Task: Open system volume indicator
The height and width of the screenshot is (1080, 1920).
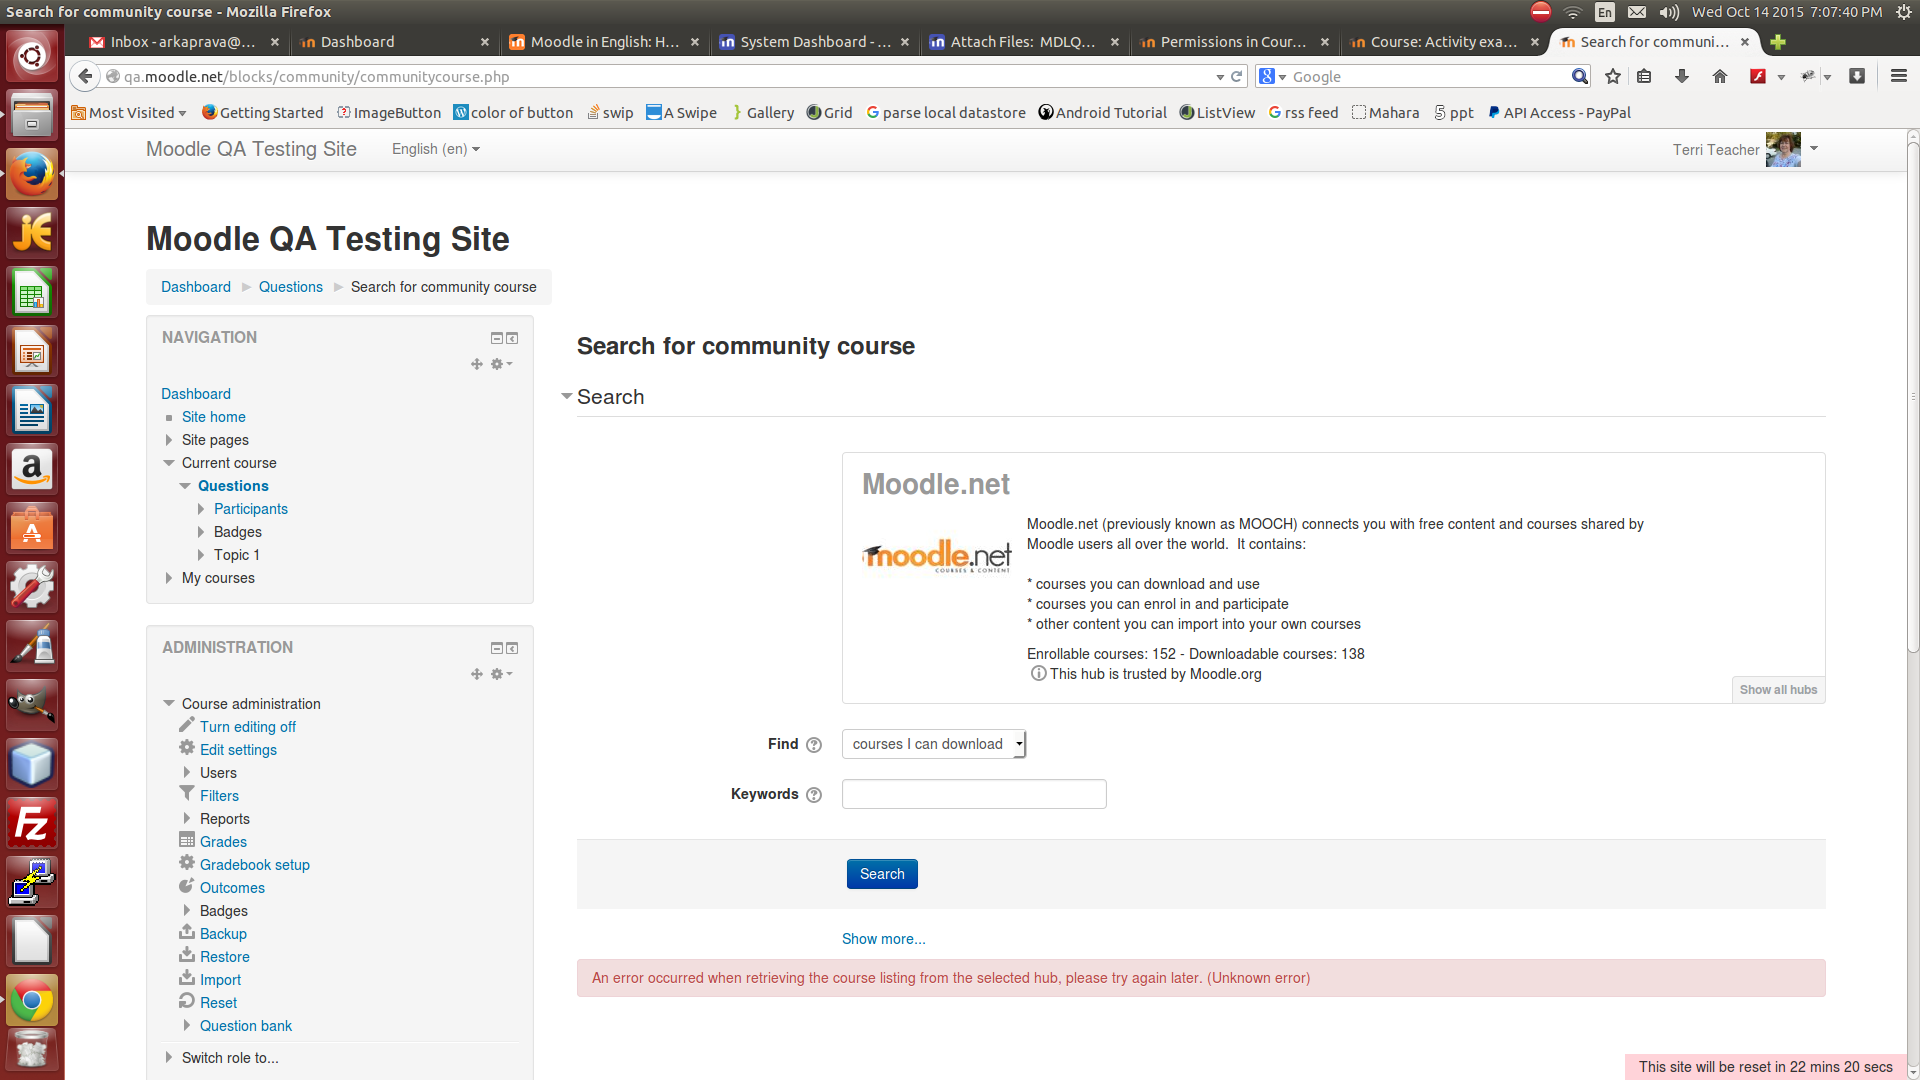Action: coord(1669,12)
